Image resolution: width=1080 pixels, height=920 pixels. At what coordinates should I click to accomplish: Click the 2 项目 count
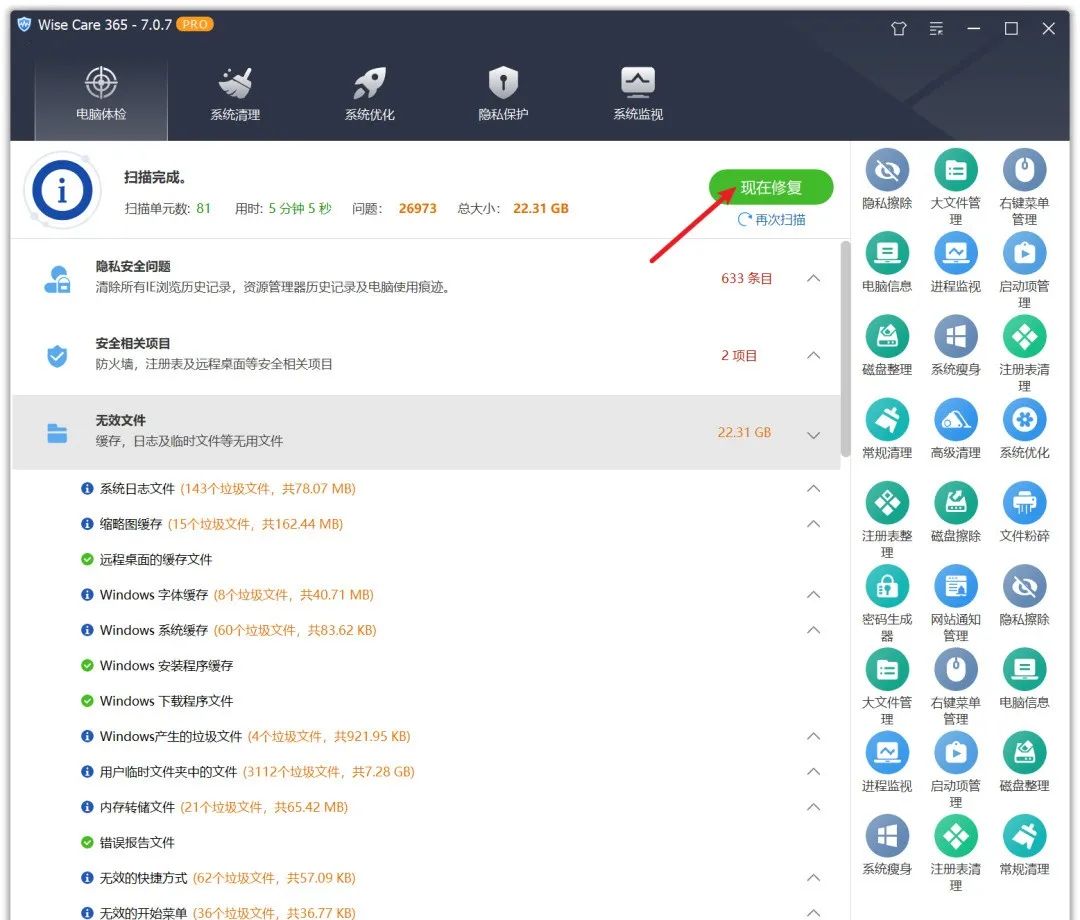coord(739,355)
